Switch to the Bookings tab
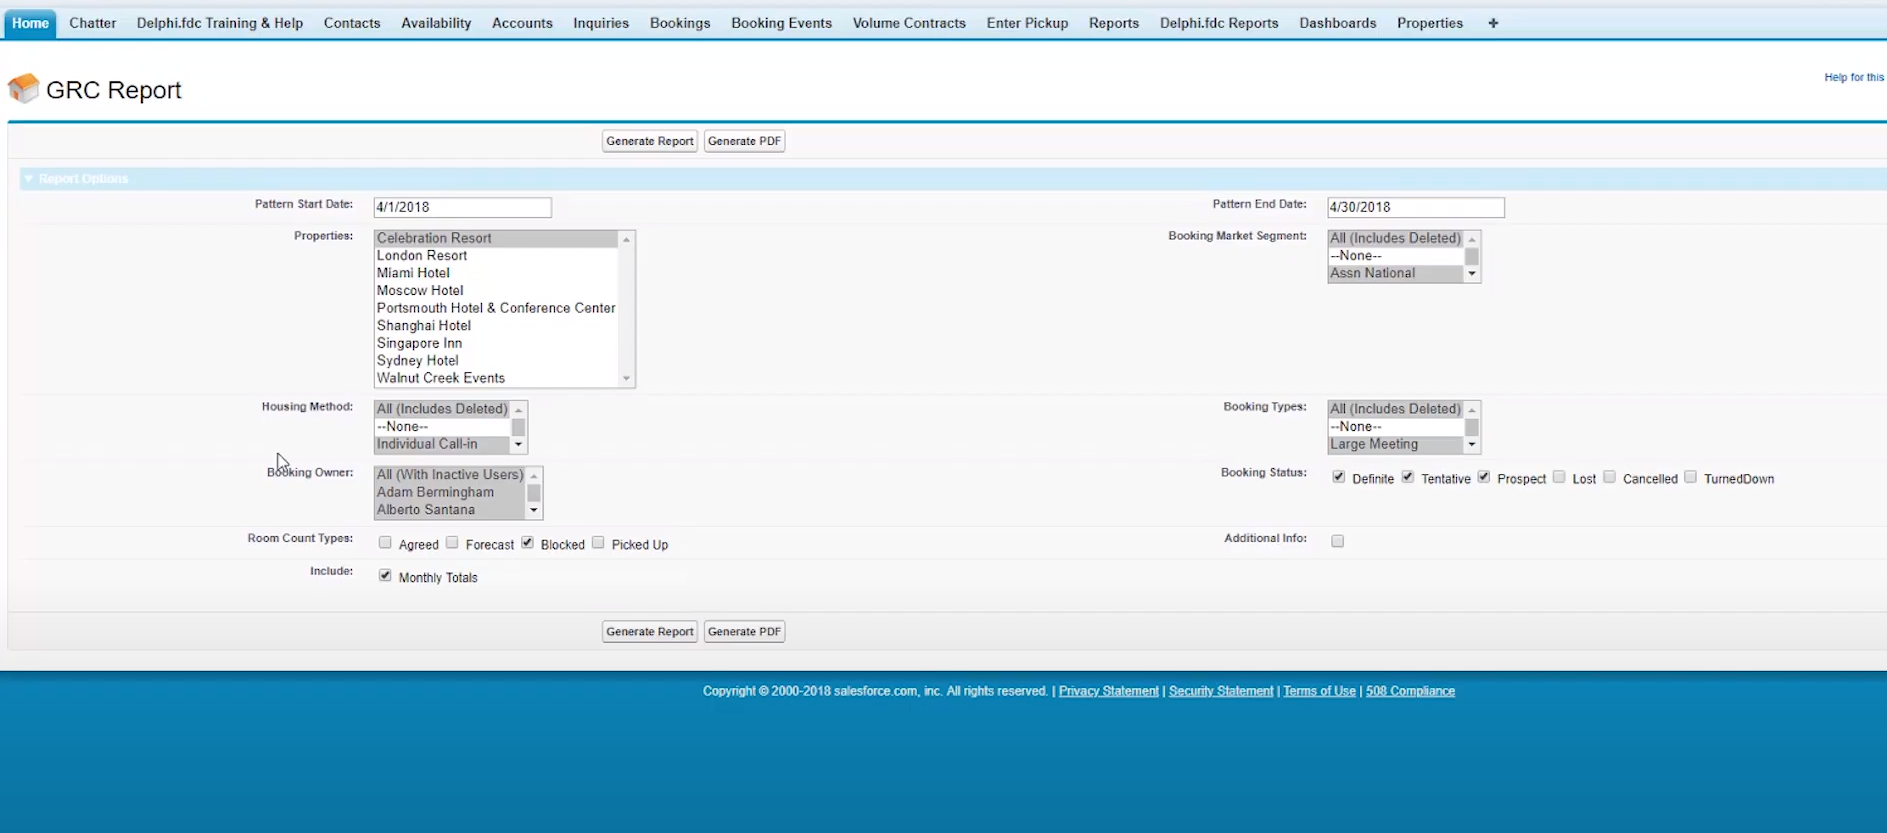This screenshot has height=833, width=1887. (x=680, y=23)
